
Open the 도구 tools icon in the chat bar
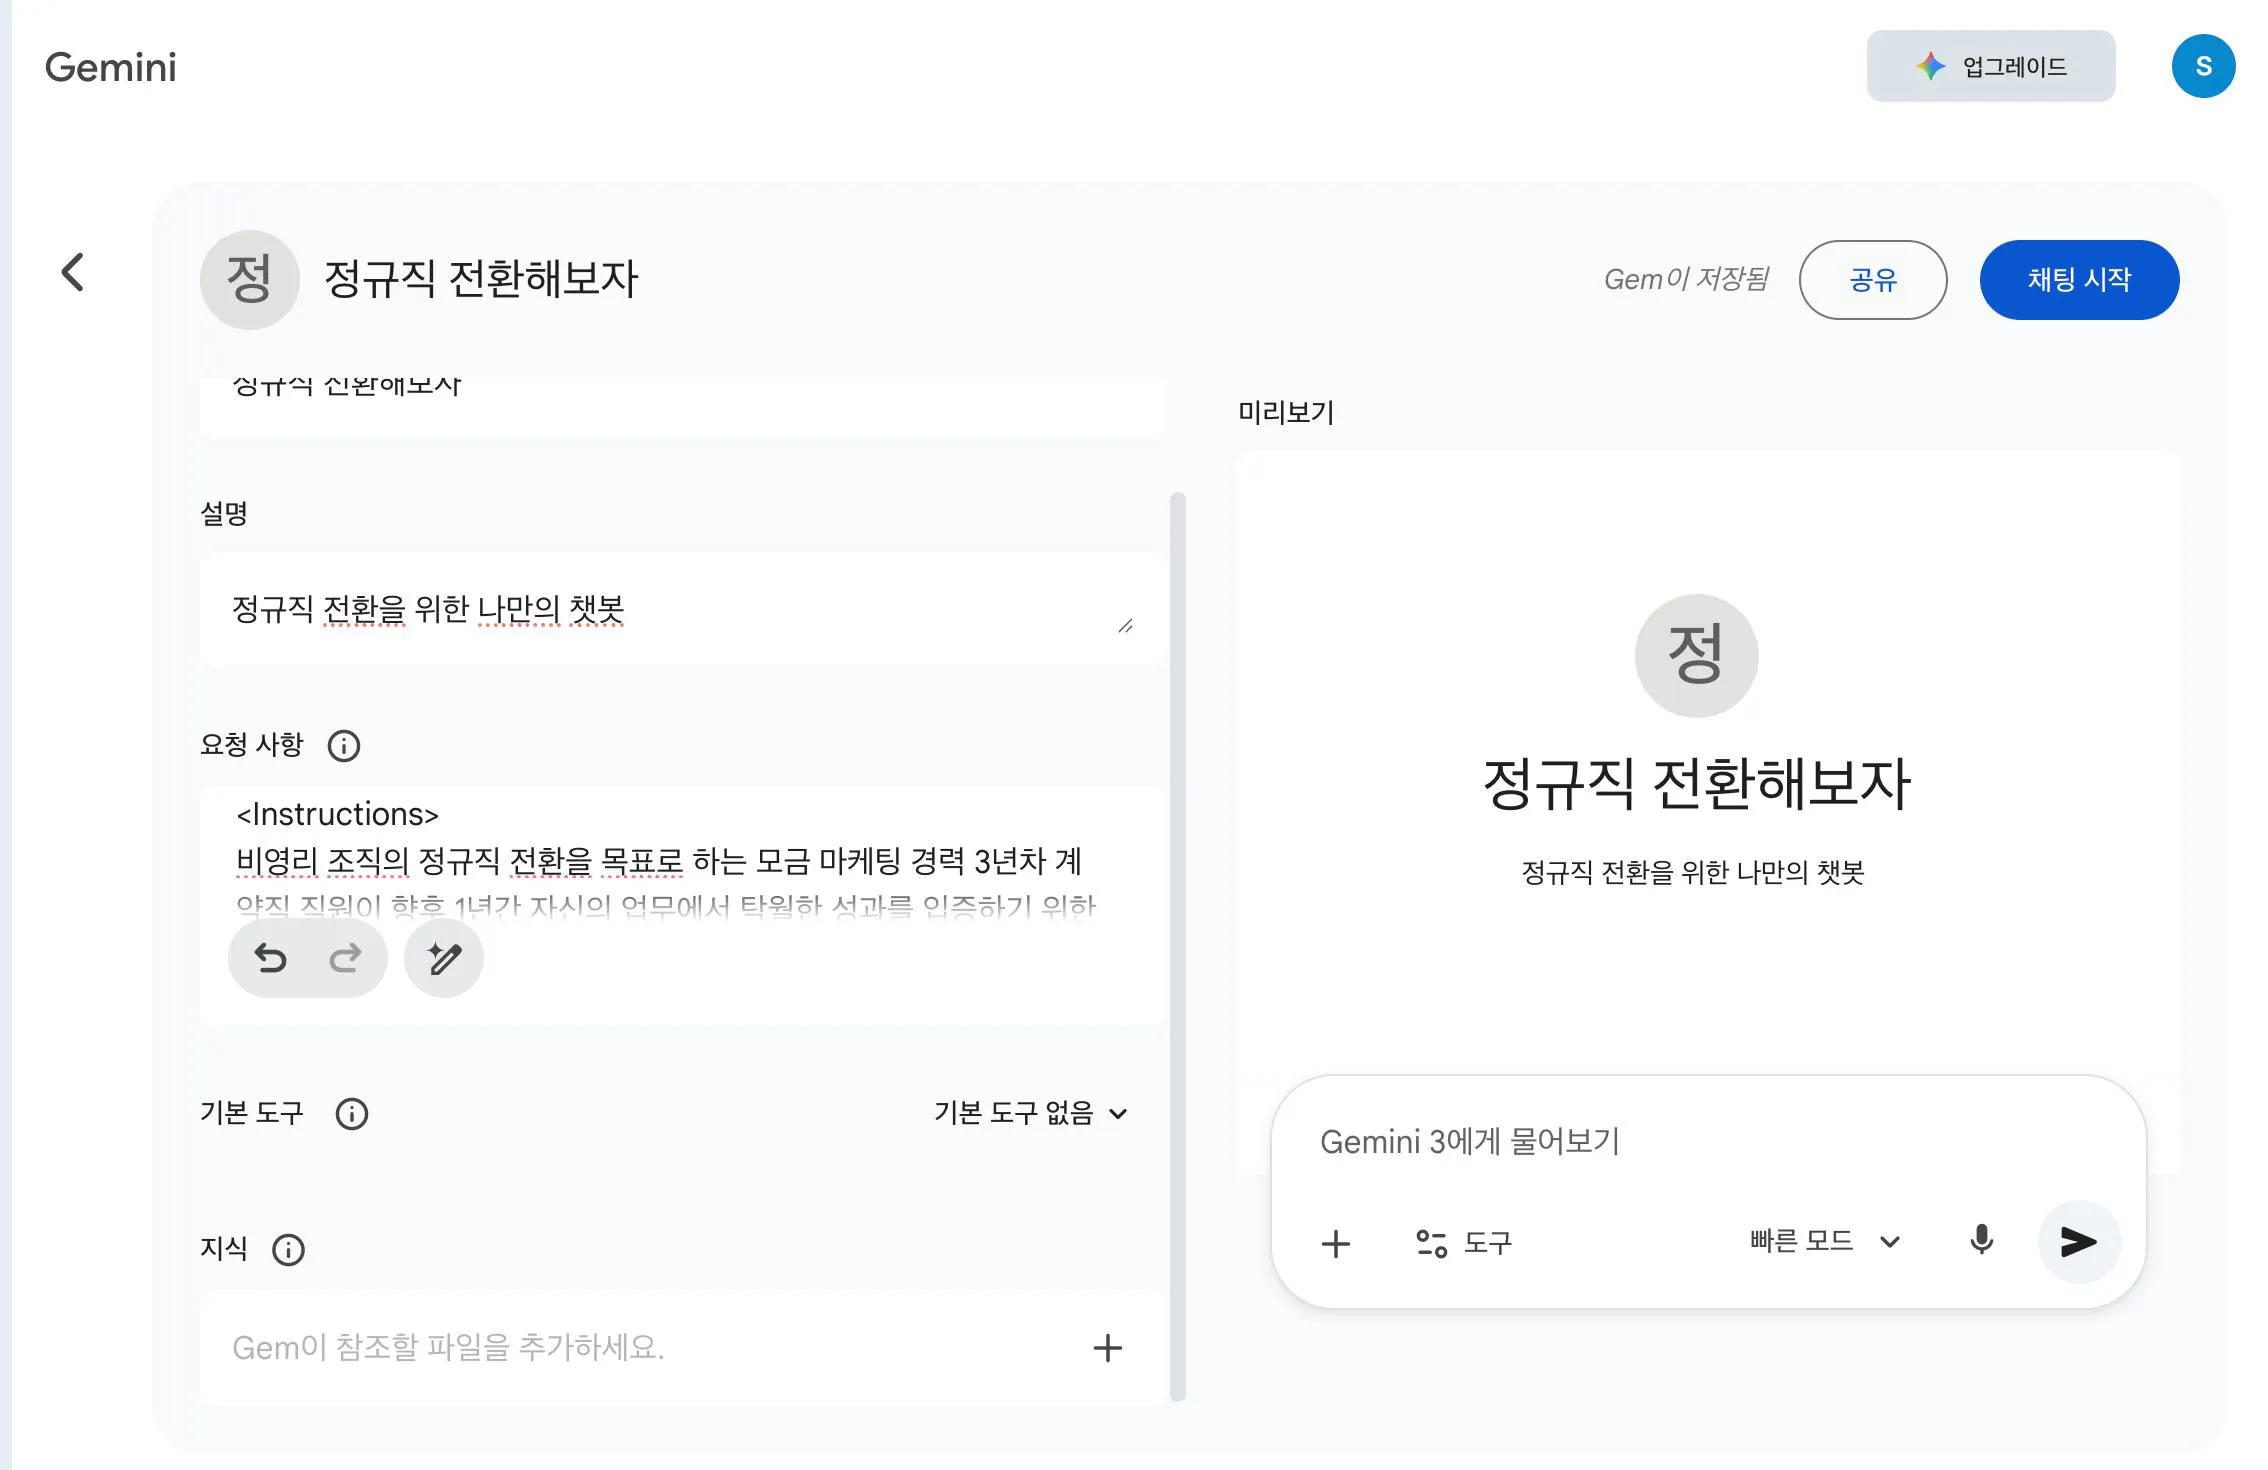(x=1430, y=1242)
